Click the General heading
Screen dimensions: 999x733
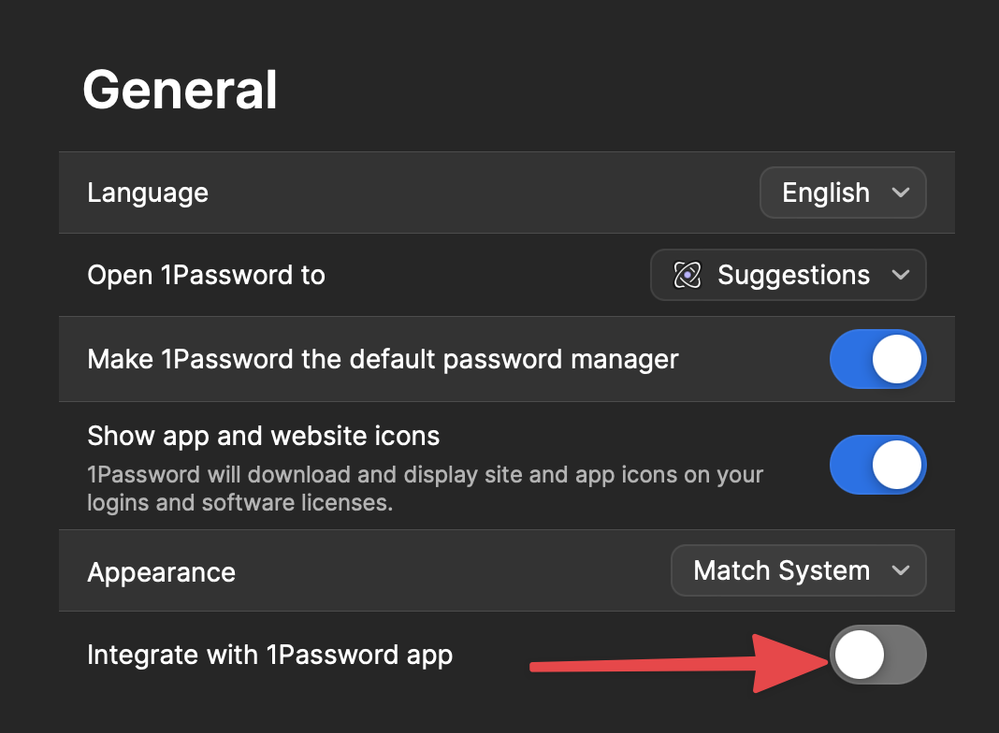(x=180, y=90)
